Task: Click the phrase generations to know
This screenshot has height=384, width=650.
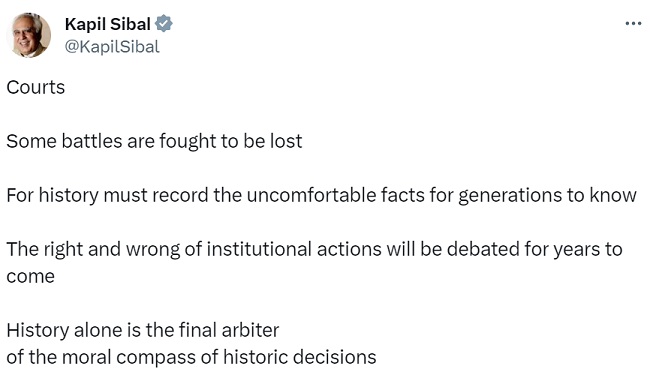Action: pyautogui.click(x=547, y=196)
